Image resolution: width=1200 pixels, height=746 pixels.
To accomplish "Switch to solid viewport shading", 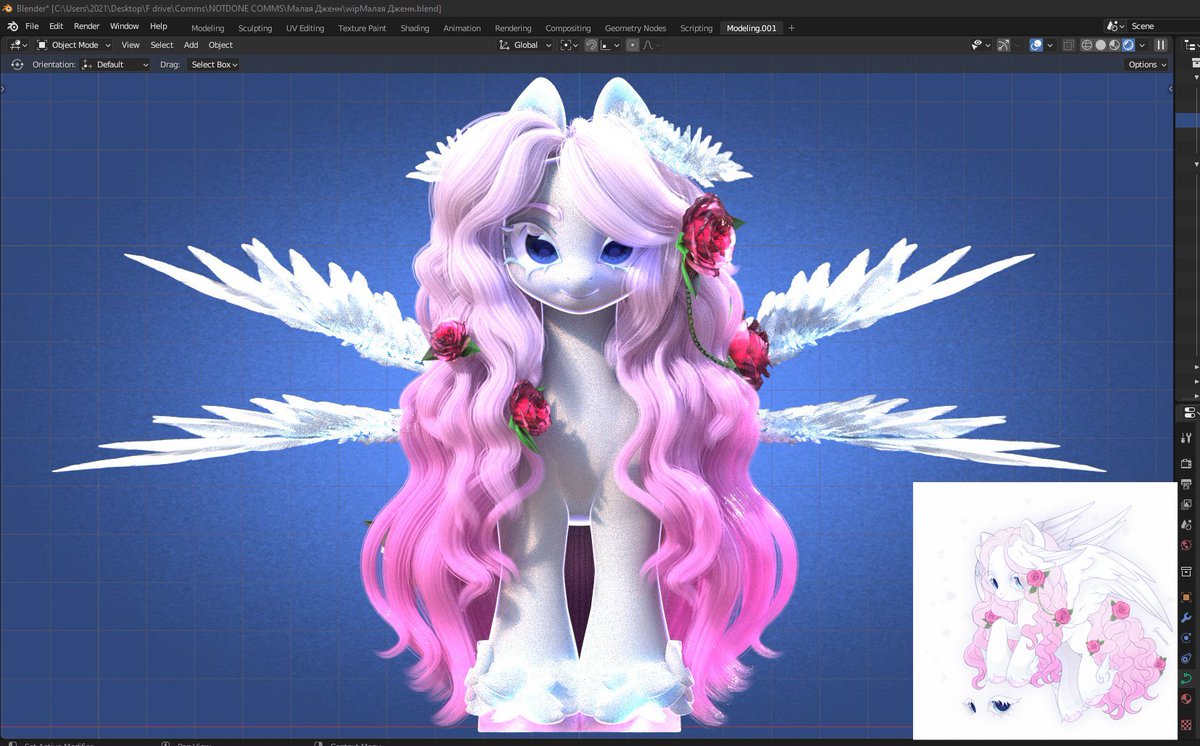I will [x=1101, y=45].
